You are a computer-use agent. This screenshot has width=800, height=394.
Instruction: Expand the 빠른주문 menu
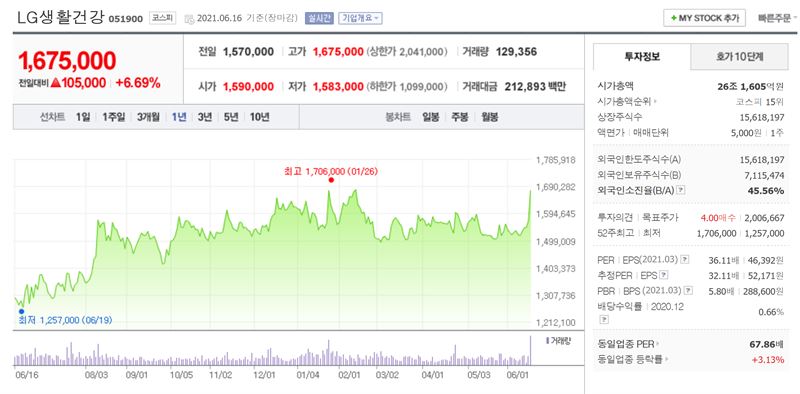click(x=778, y=18)
